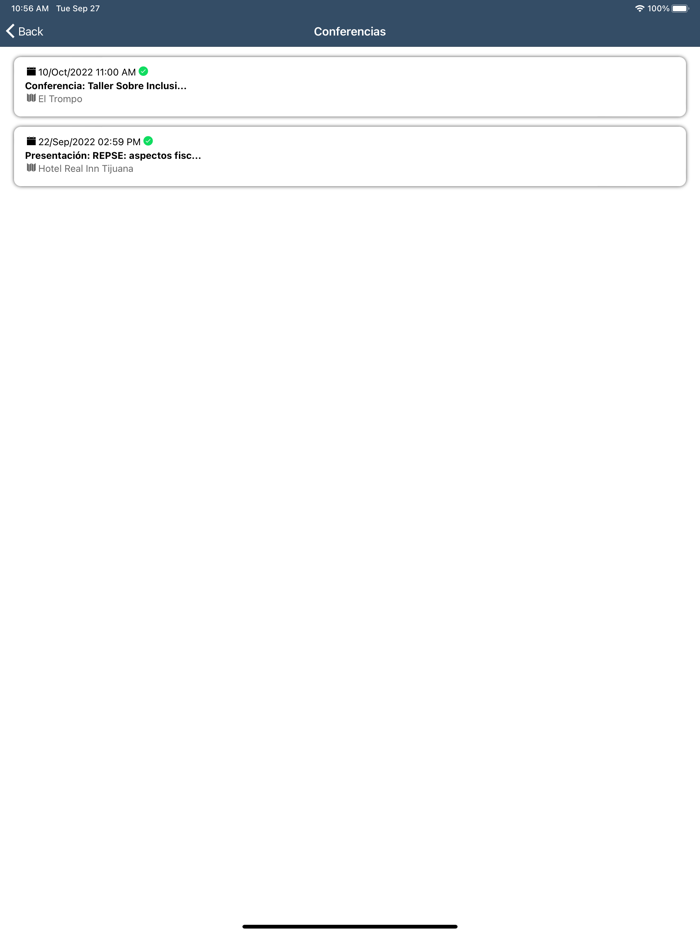Tap the Back chevron arrow icon

click(x=10, y=31)
